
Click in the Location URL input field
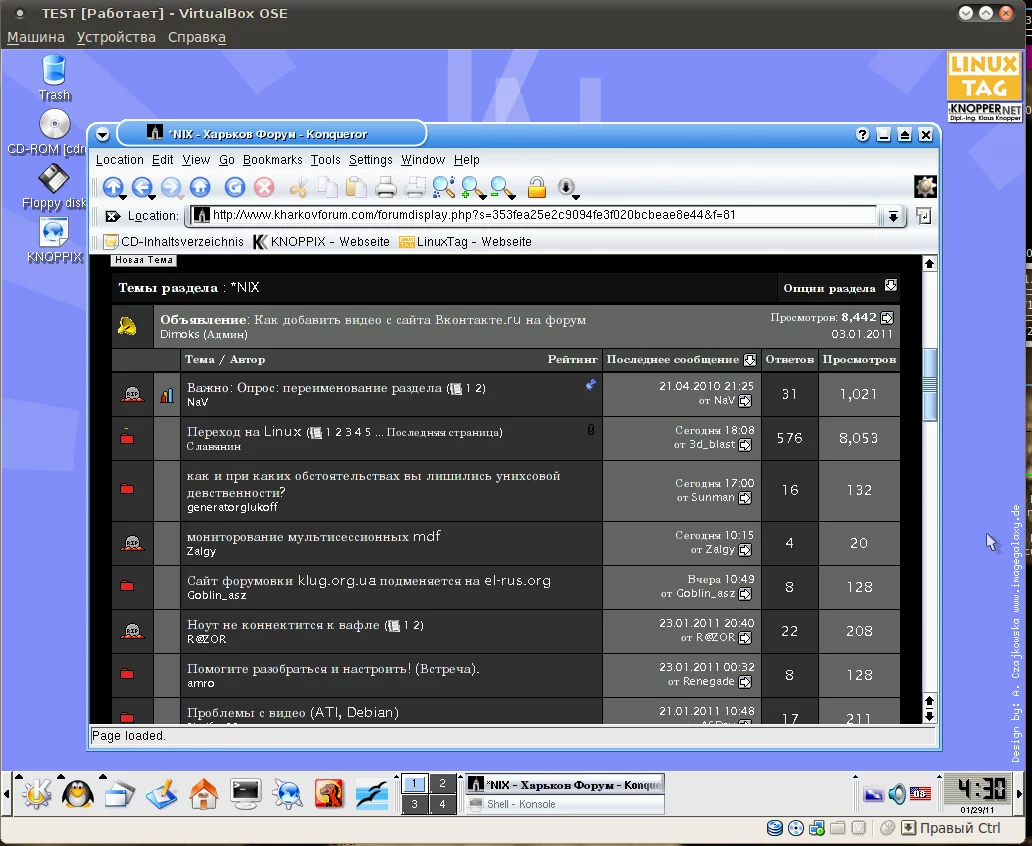pos(533,215)
